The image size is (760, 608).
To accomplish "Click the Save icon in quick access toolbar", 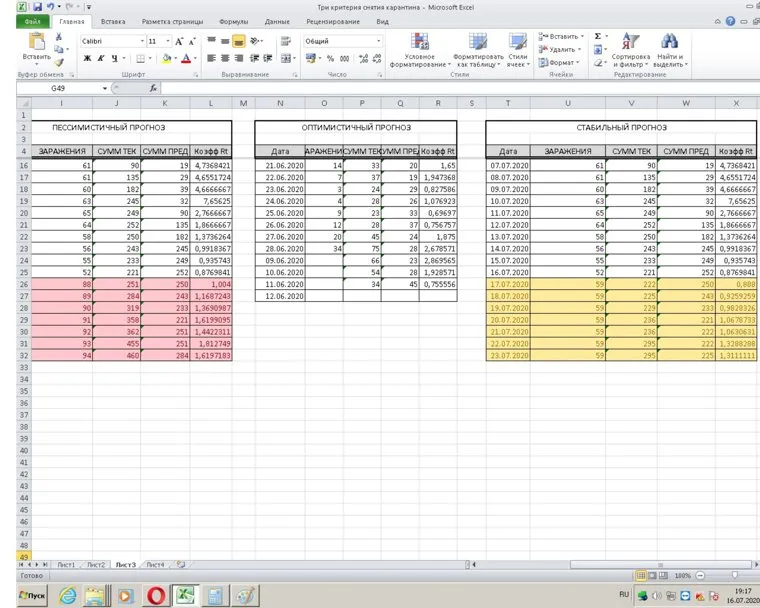I will (37, 7).
